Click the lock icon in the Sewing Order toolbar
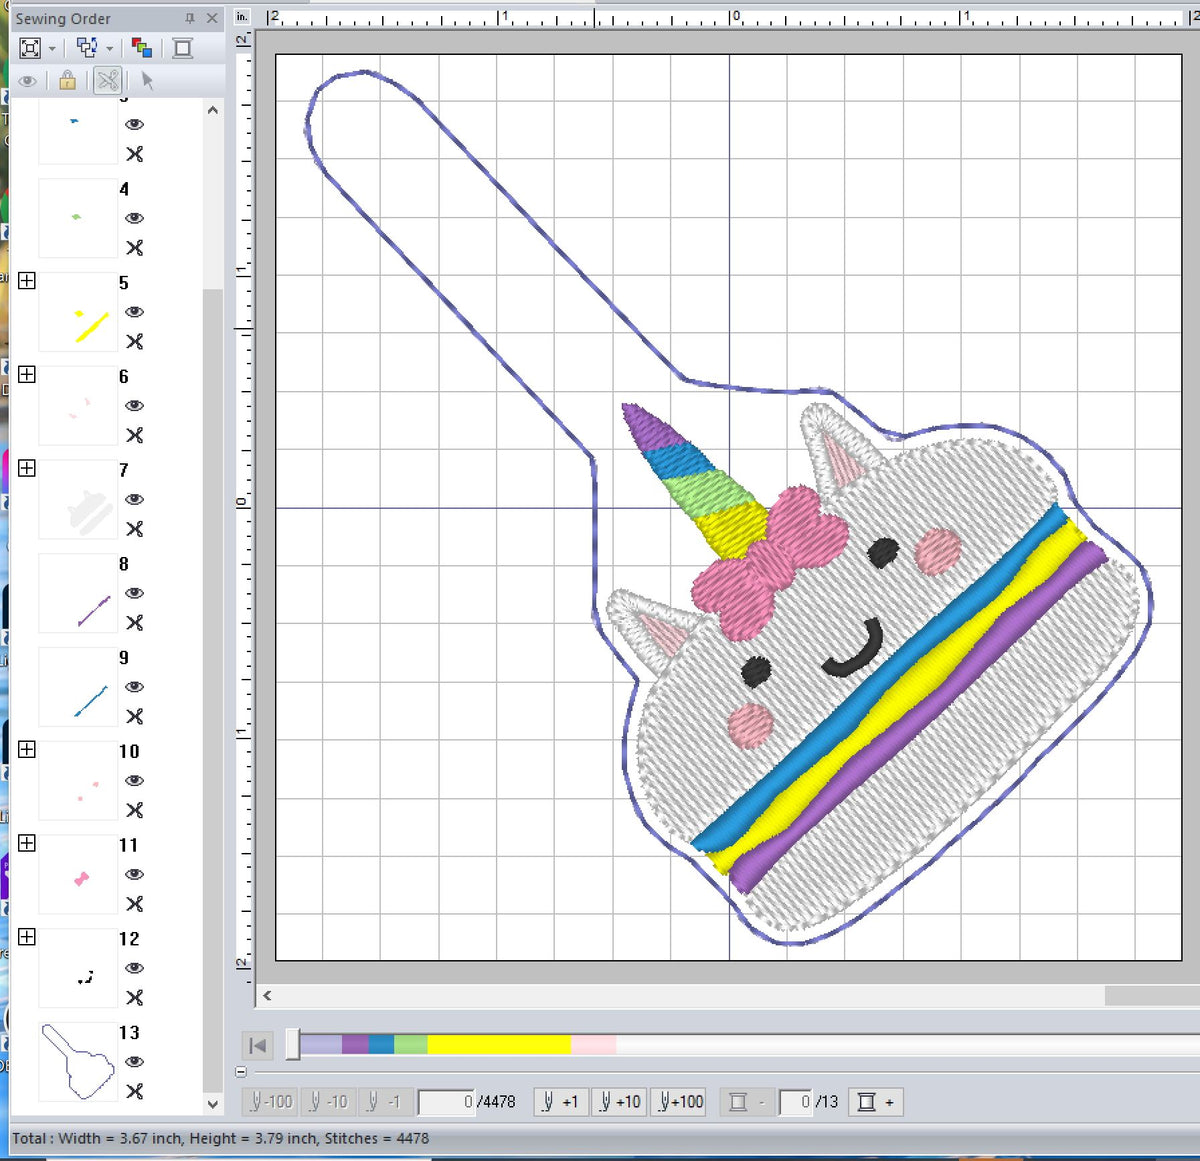 coord(66,81)
